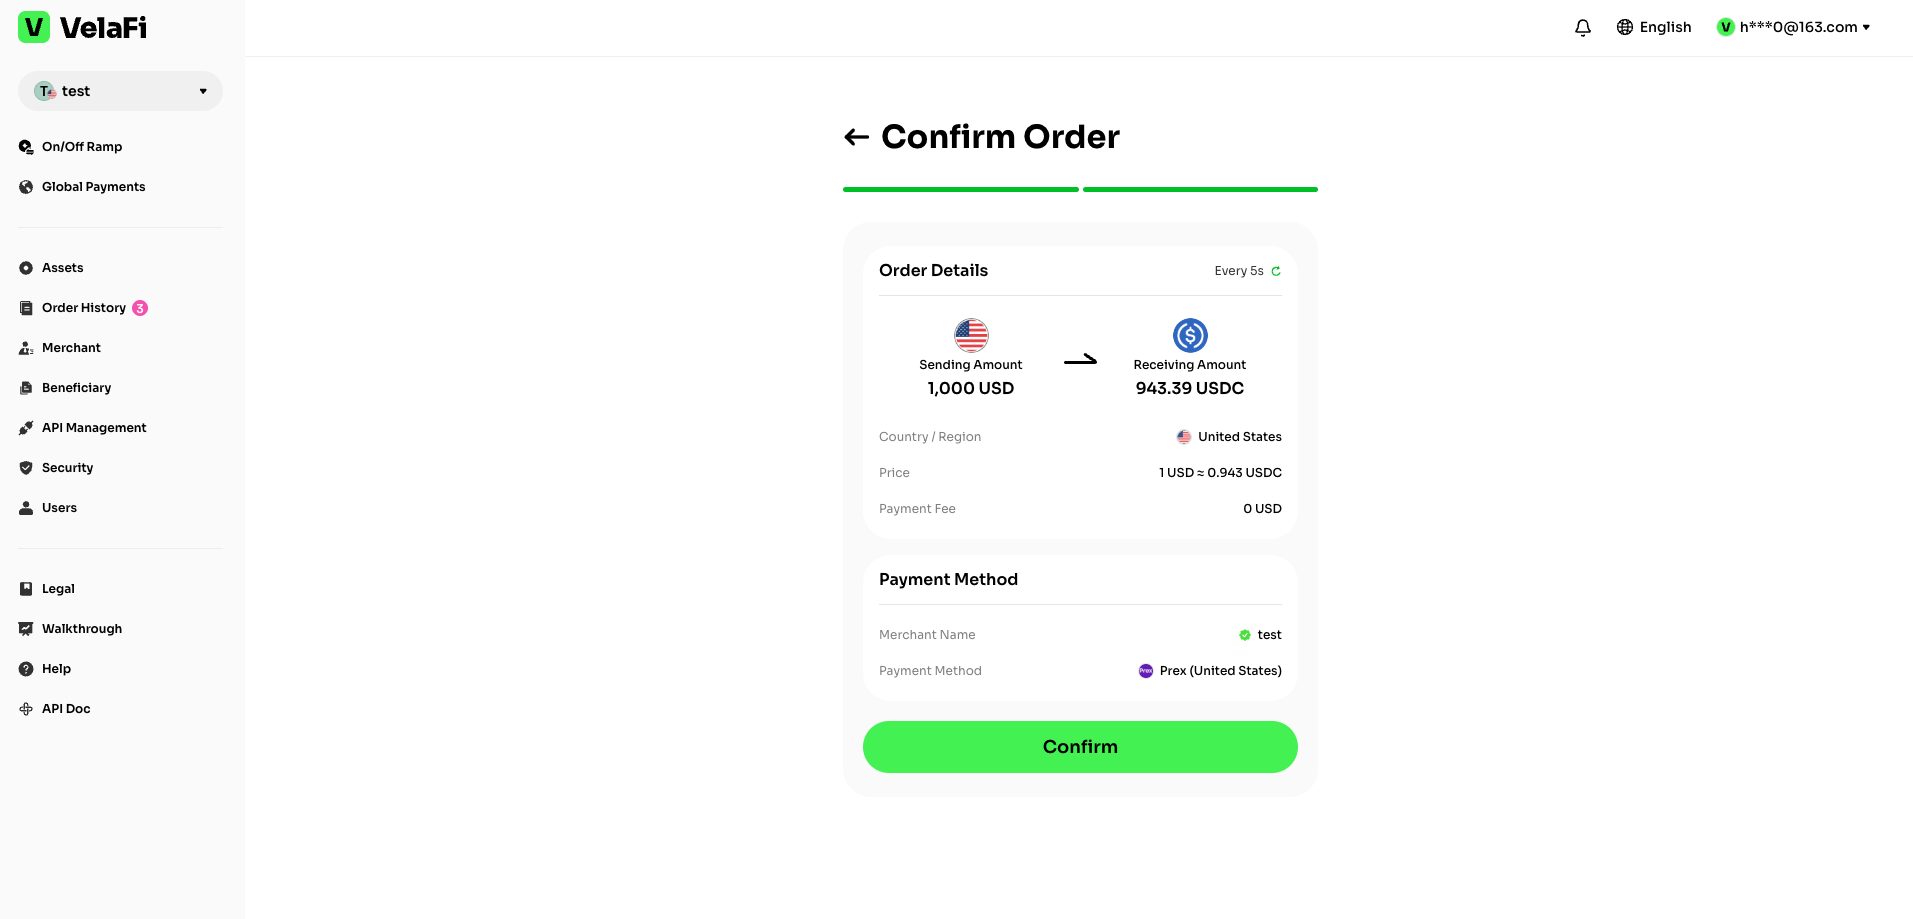1913x919 pixels.
Task: Open the English language dropdown
Action: coord(1654,27)
